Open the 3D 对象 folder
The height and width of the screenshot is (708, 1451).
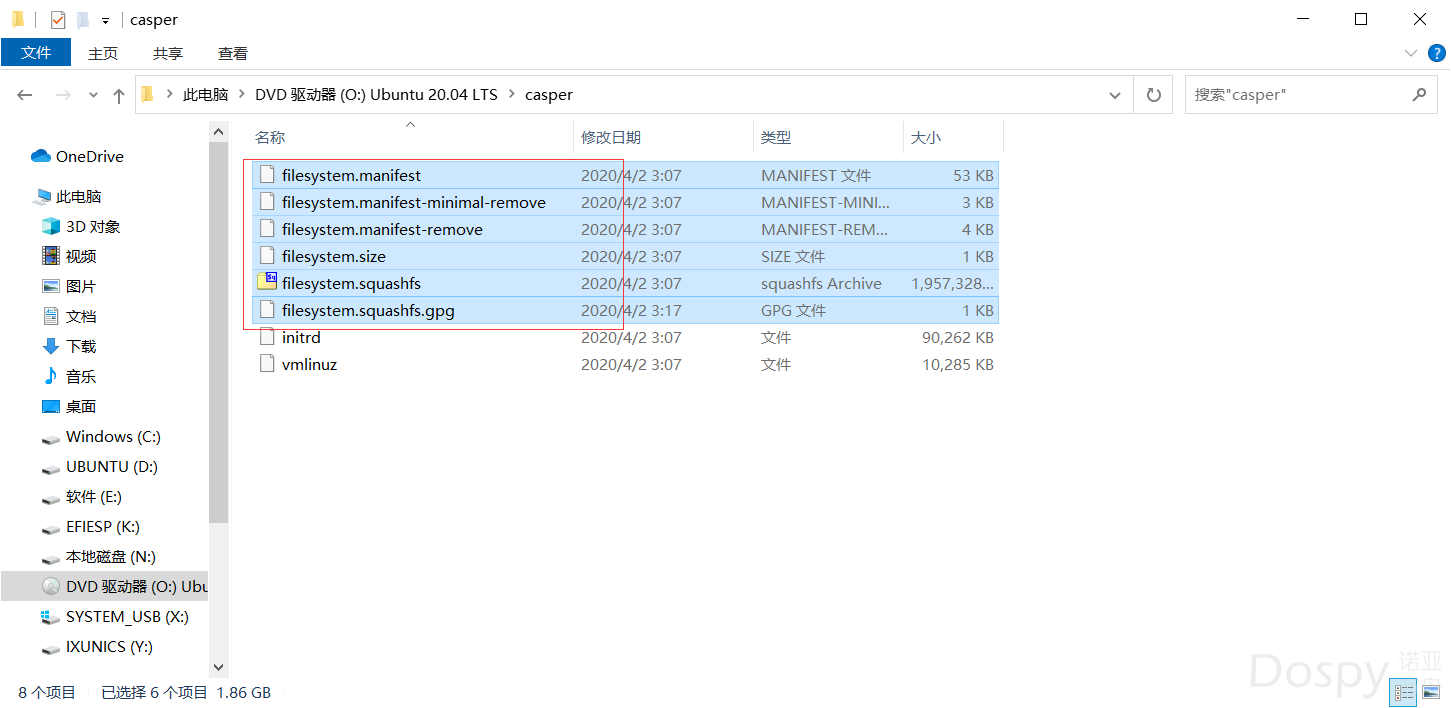(x=93, y=226)
